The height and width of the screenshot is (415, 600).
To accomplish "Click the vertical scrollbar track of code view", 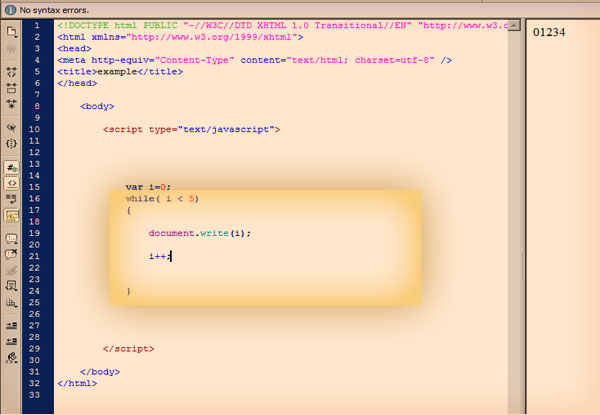I will pos(514,222).
